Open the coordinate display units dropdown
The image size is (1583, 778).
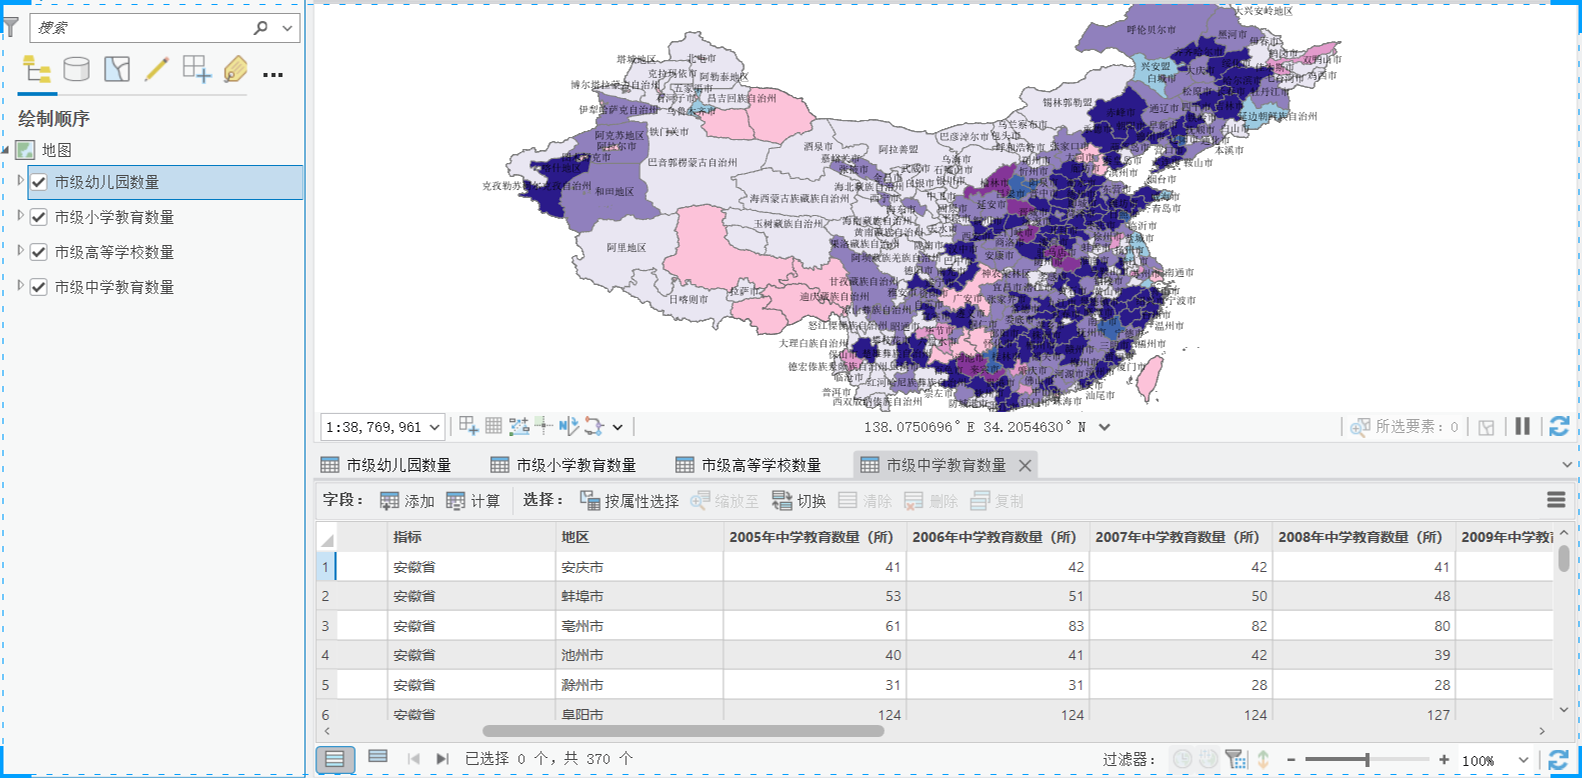(1104, 427)
